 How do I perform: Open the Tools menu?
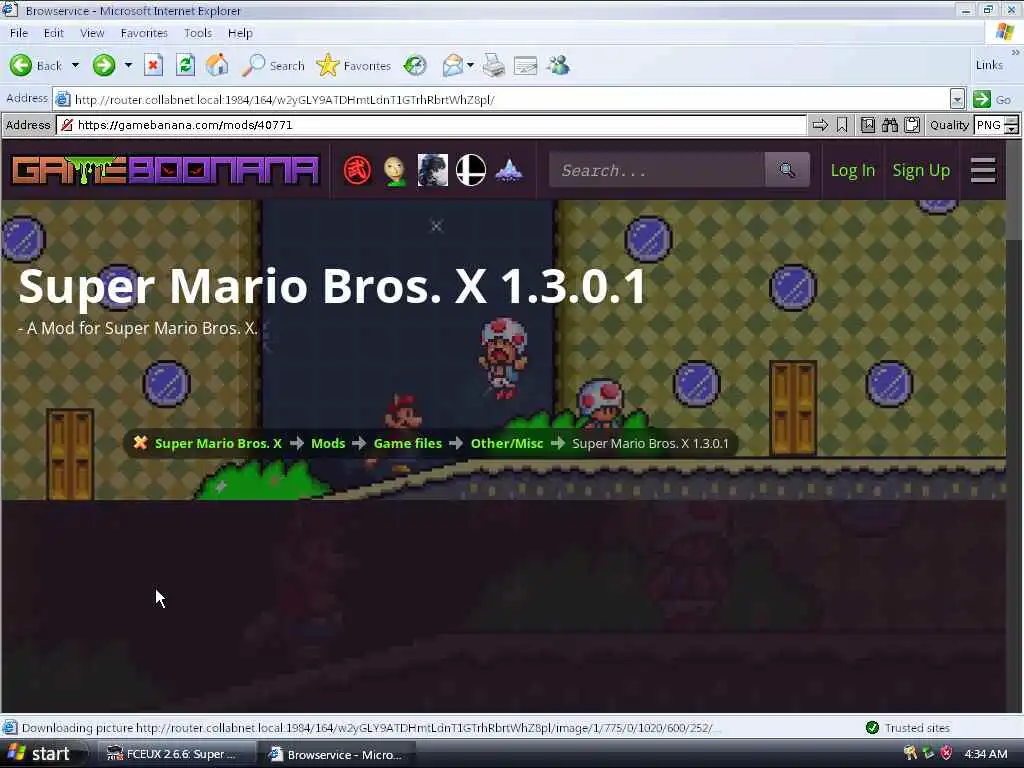[198, 33]
